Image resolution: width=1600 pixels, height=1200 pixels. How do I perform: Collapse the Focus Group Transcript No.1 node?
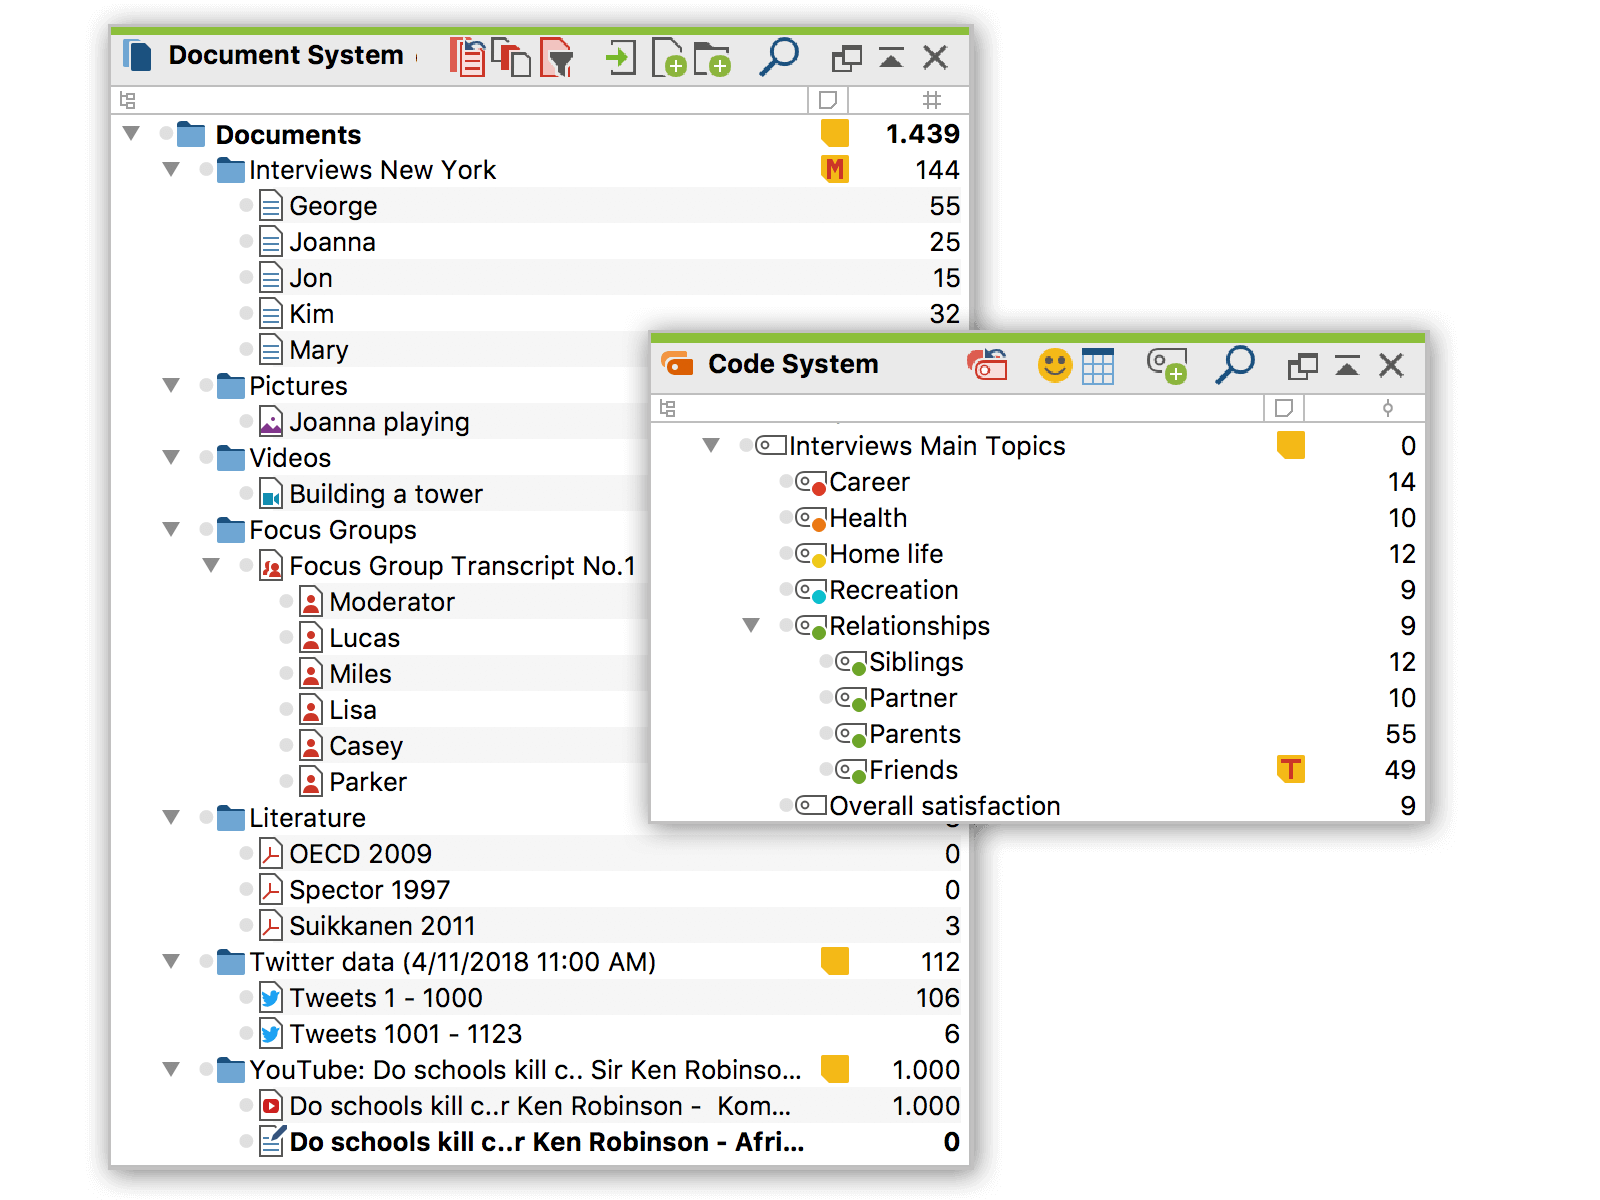pos(211,566)
